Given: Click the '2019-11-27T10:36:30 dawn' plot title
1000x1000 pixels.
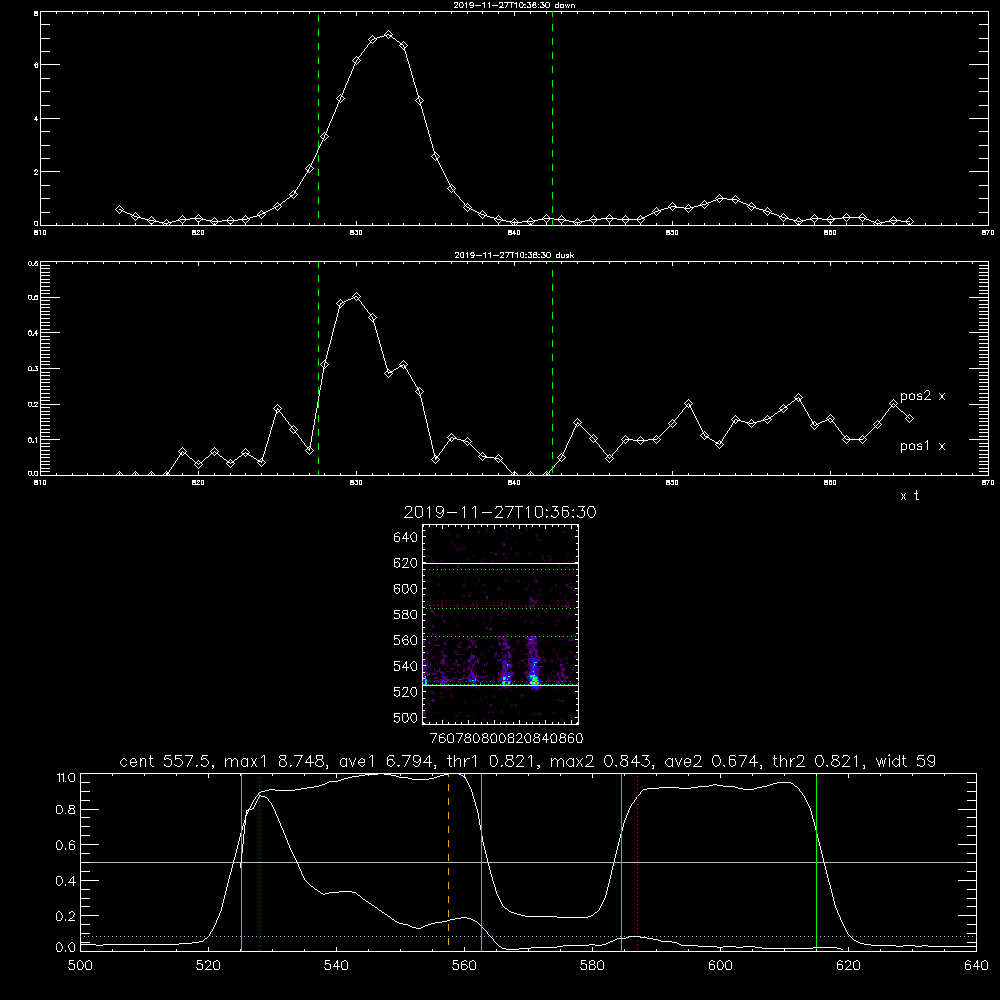Looking at the screenshot, I should (514, 5).
